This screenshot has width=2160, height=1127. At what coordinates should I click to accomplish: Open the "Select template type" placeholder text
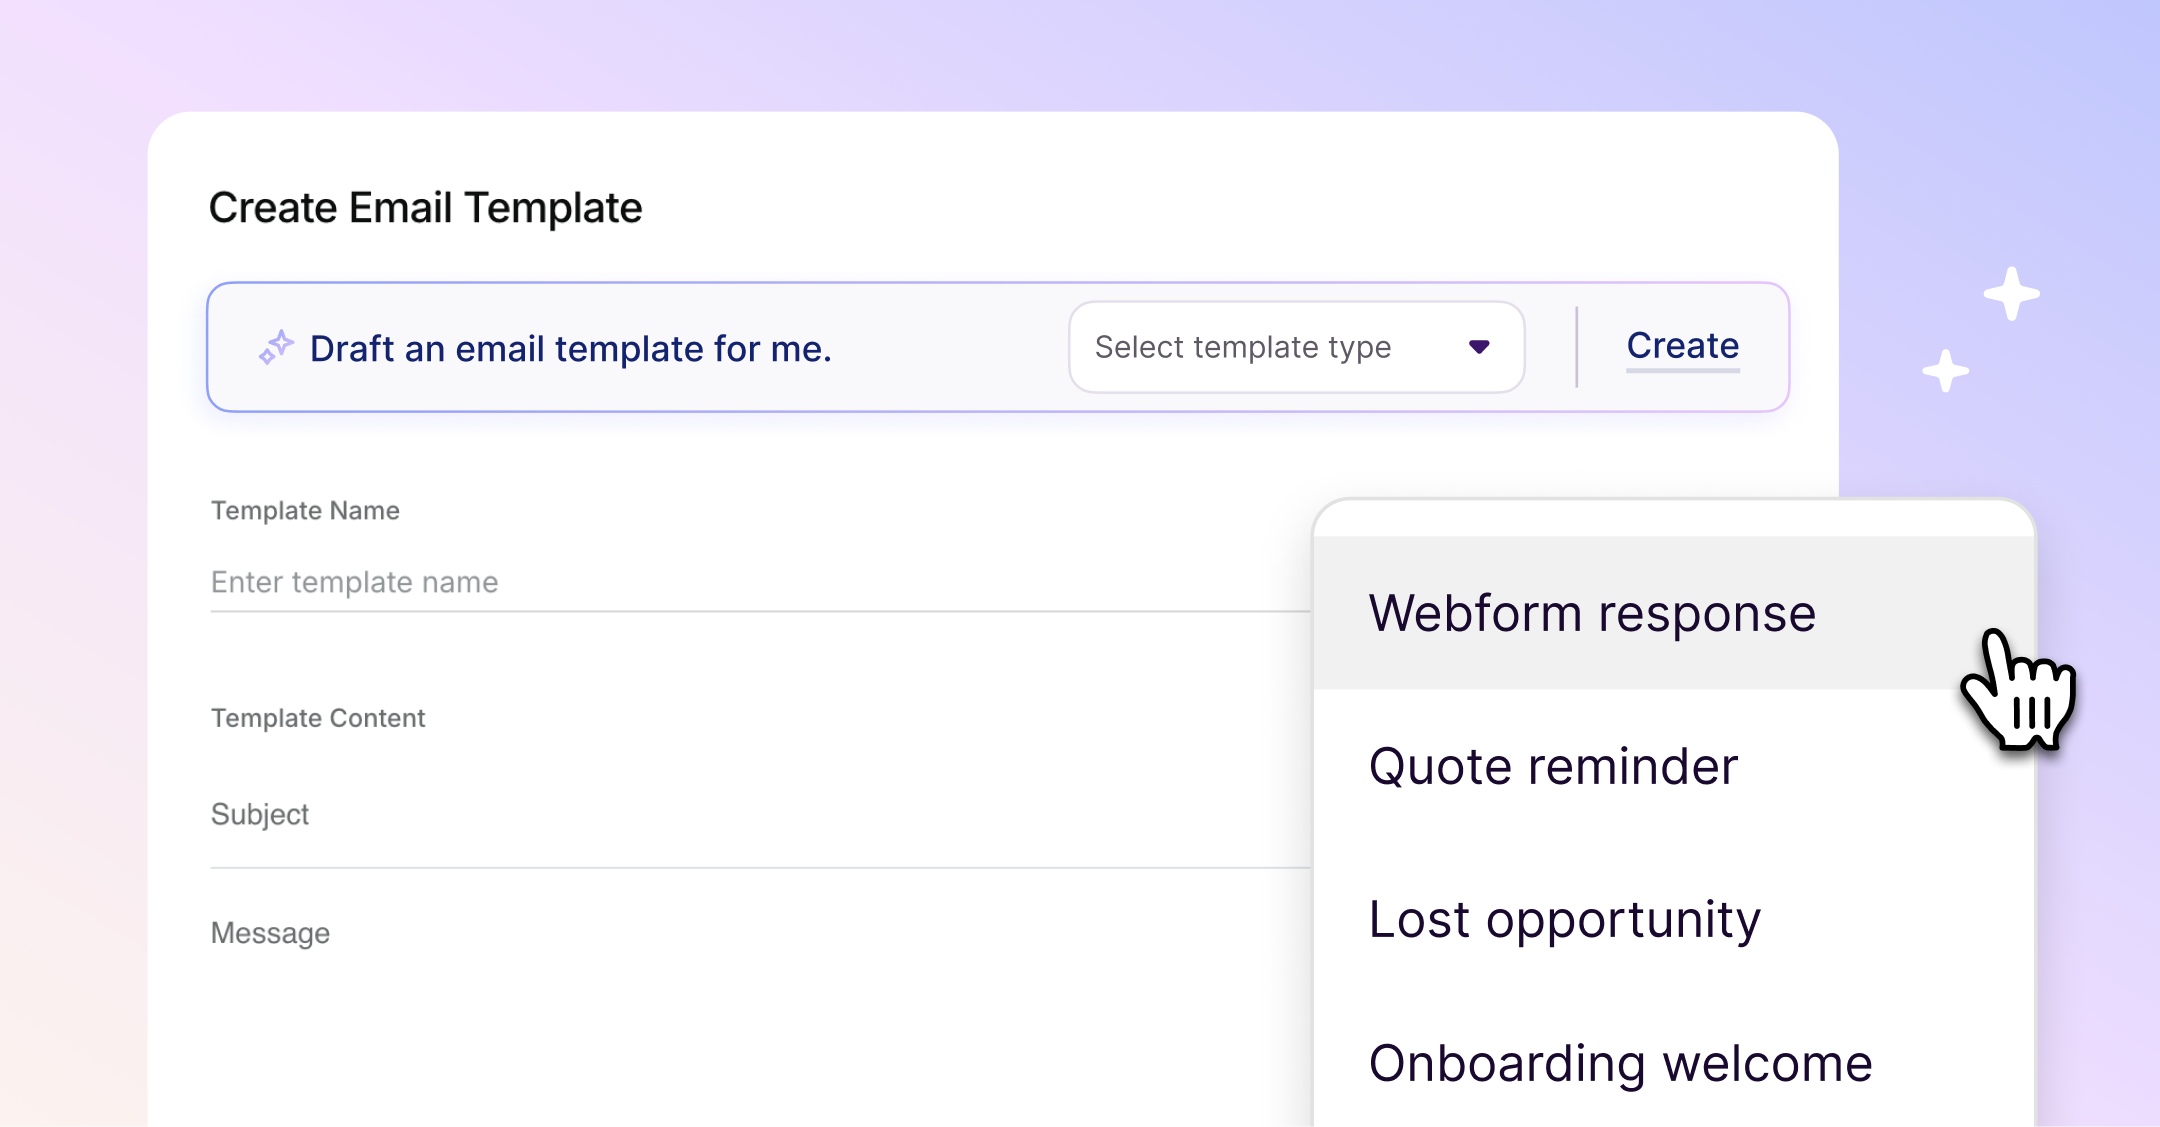pos(1242,347)
